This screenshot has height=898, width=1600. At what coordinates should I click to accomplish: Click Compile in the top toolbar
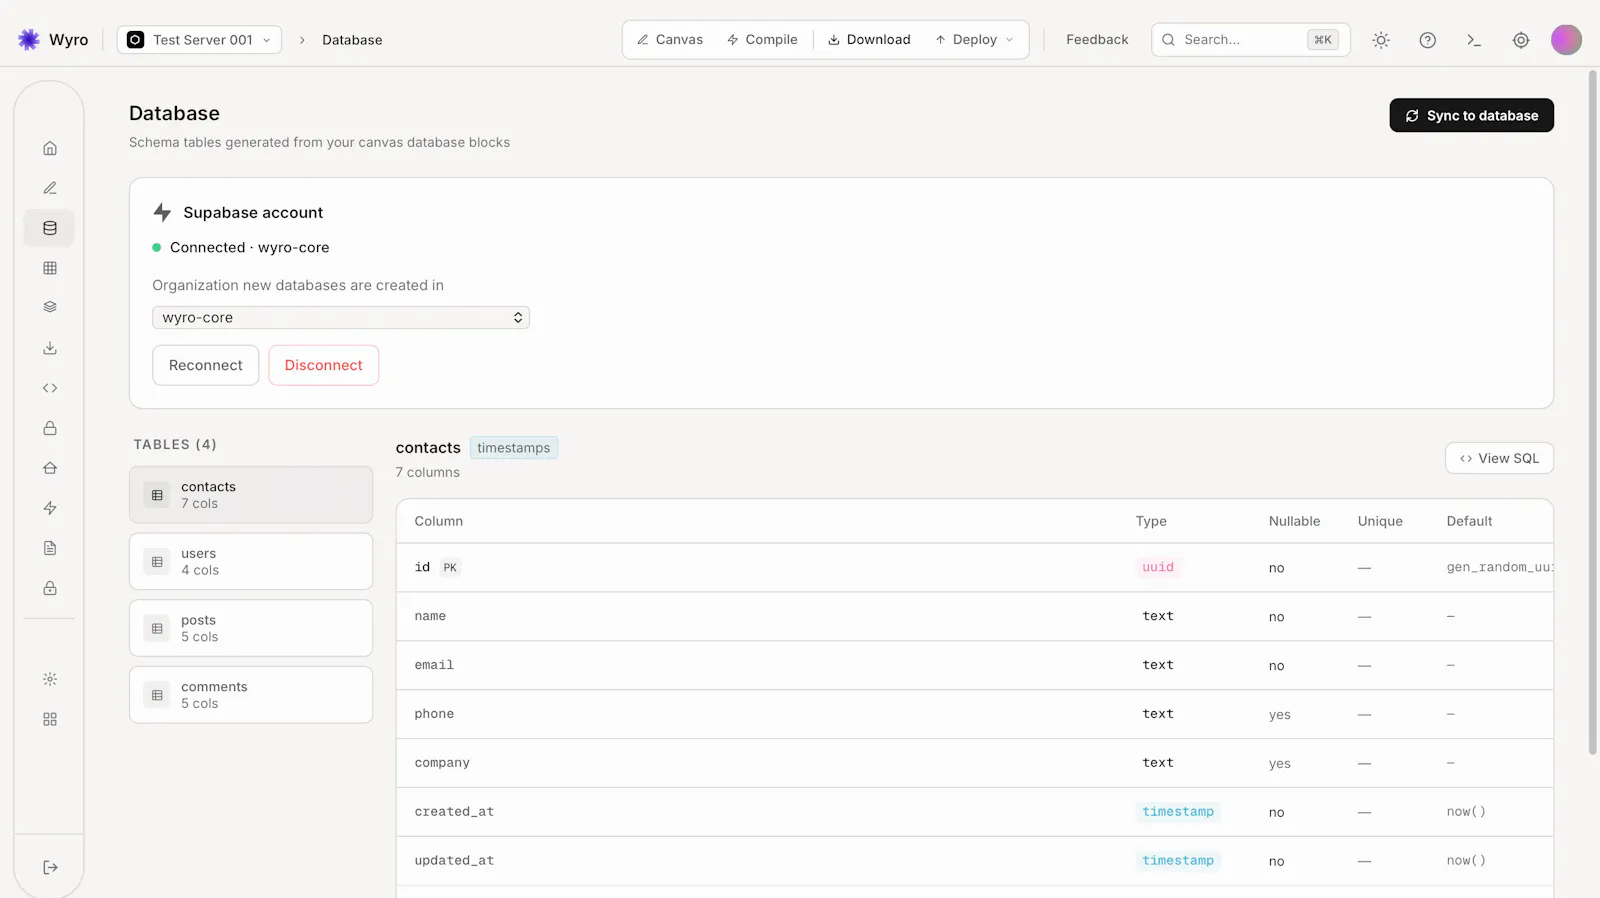(762, 40)
